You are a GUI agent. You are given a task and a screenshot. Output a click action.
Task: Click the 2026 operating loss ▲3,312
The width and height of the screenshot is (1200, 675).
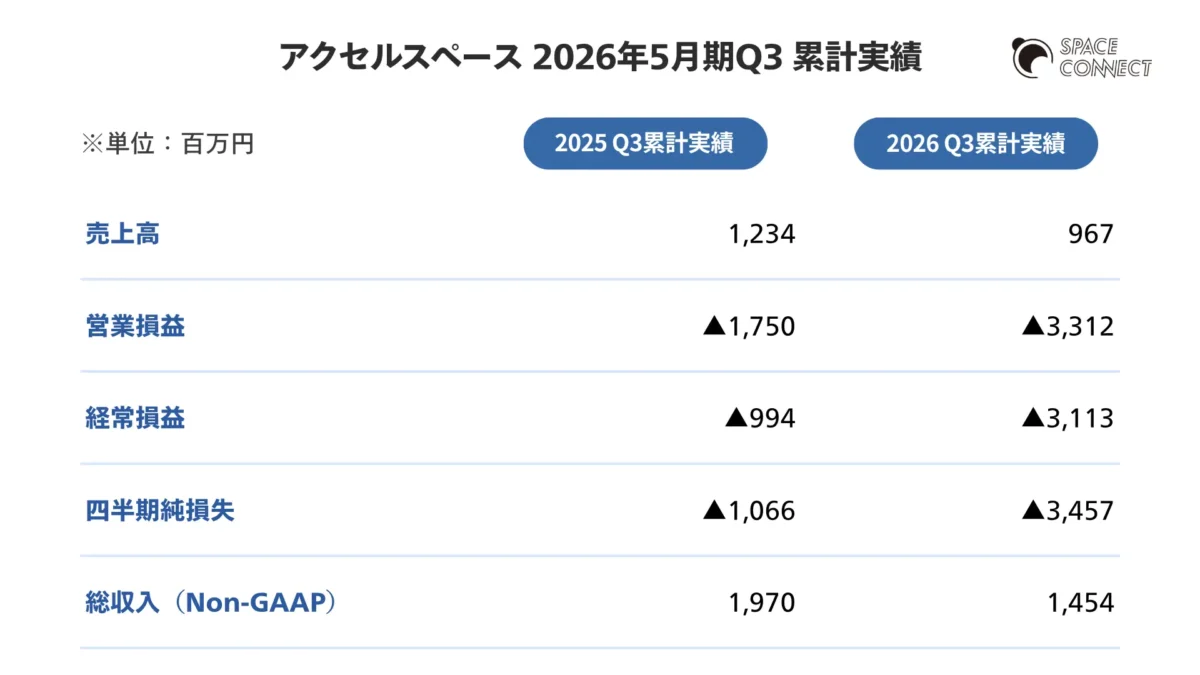point(1067,327)
